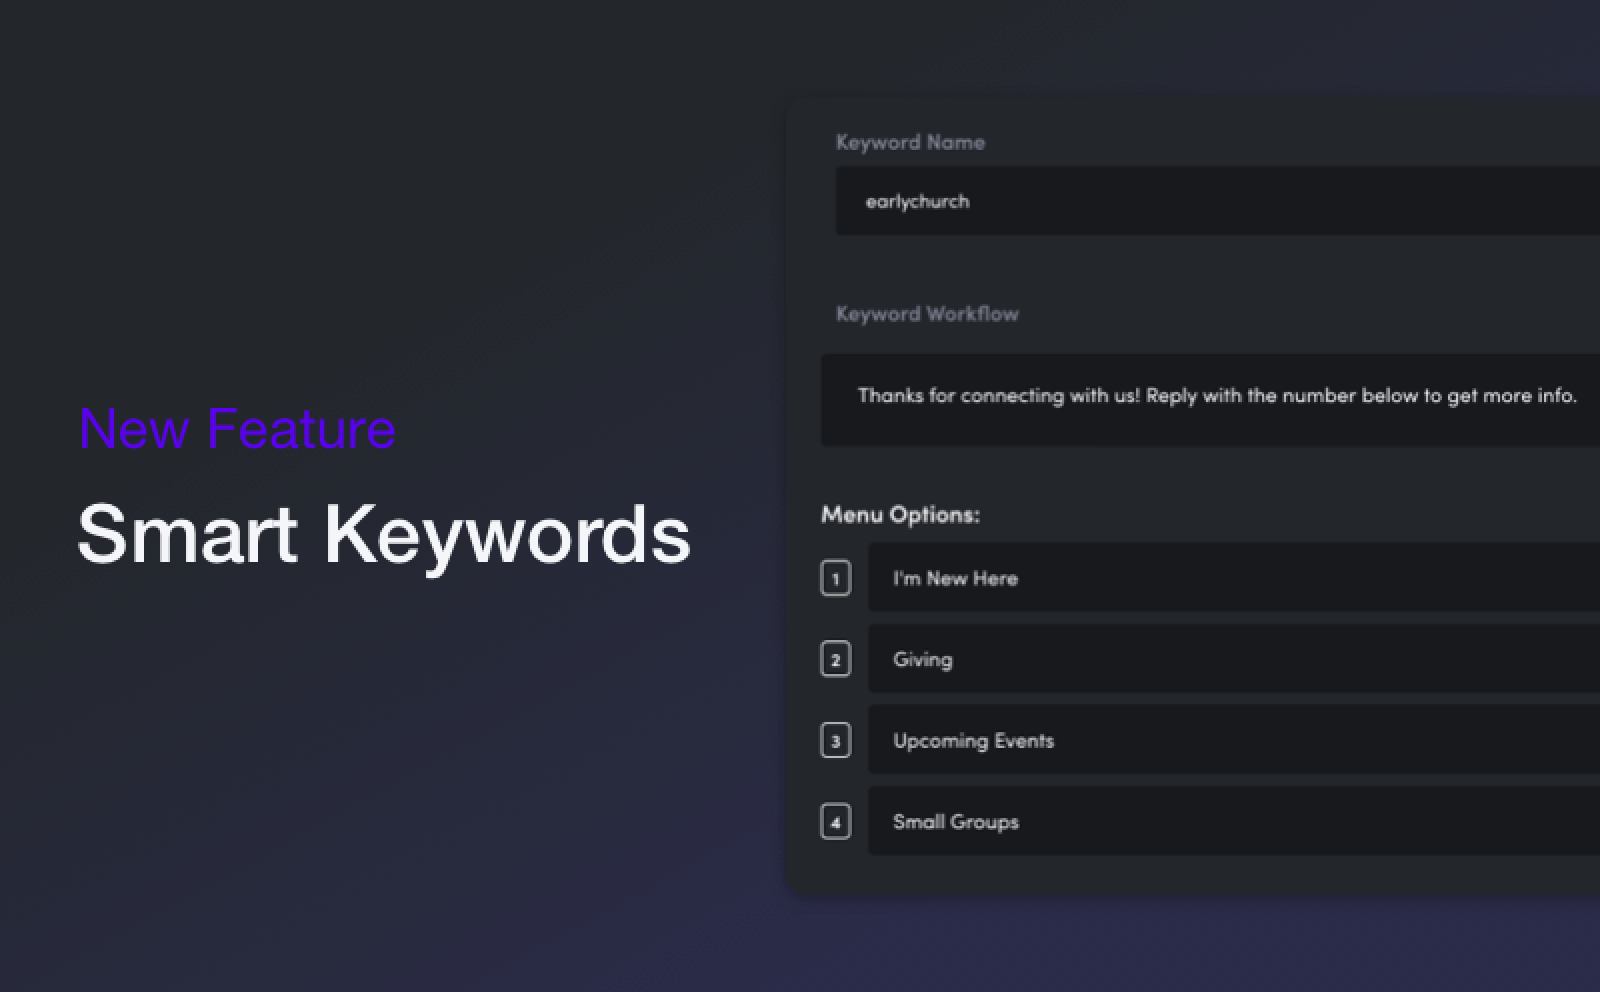
Task: Click the earlychurch keyword text
Action: [919, 201]
